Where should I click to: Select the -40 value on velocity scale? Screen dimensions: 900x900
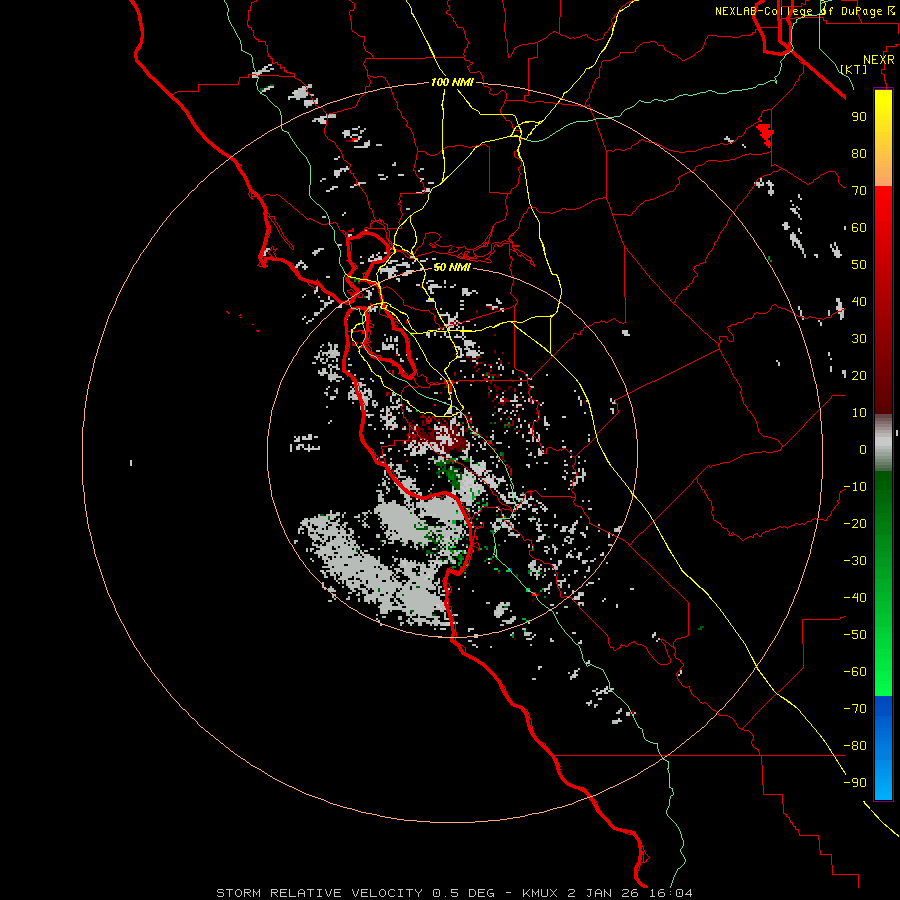pos(855,598)
